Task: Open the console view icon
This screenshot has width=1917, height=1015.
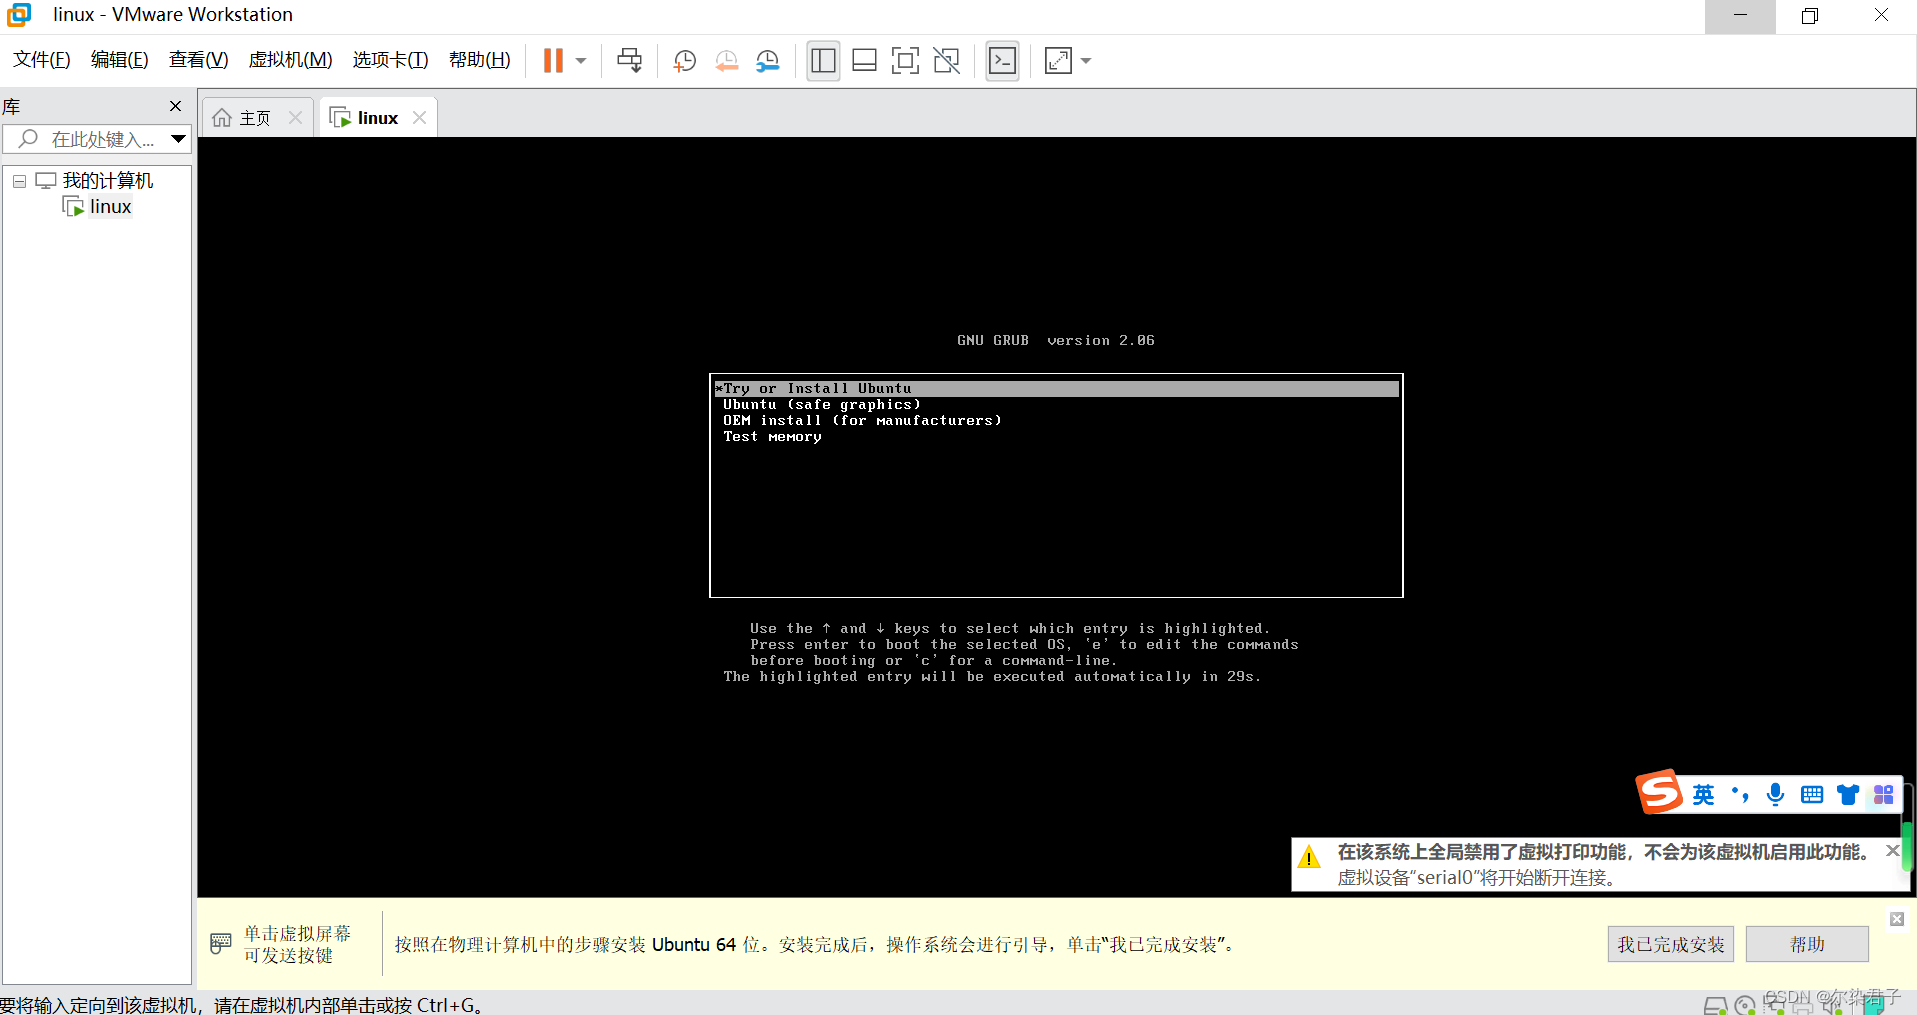Action: (1002, 61)
